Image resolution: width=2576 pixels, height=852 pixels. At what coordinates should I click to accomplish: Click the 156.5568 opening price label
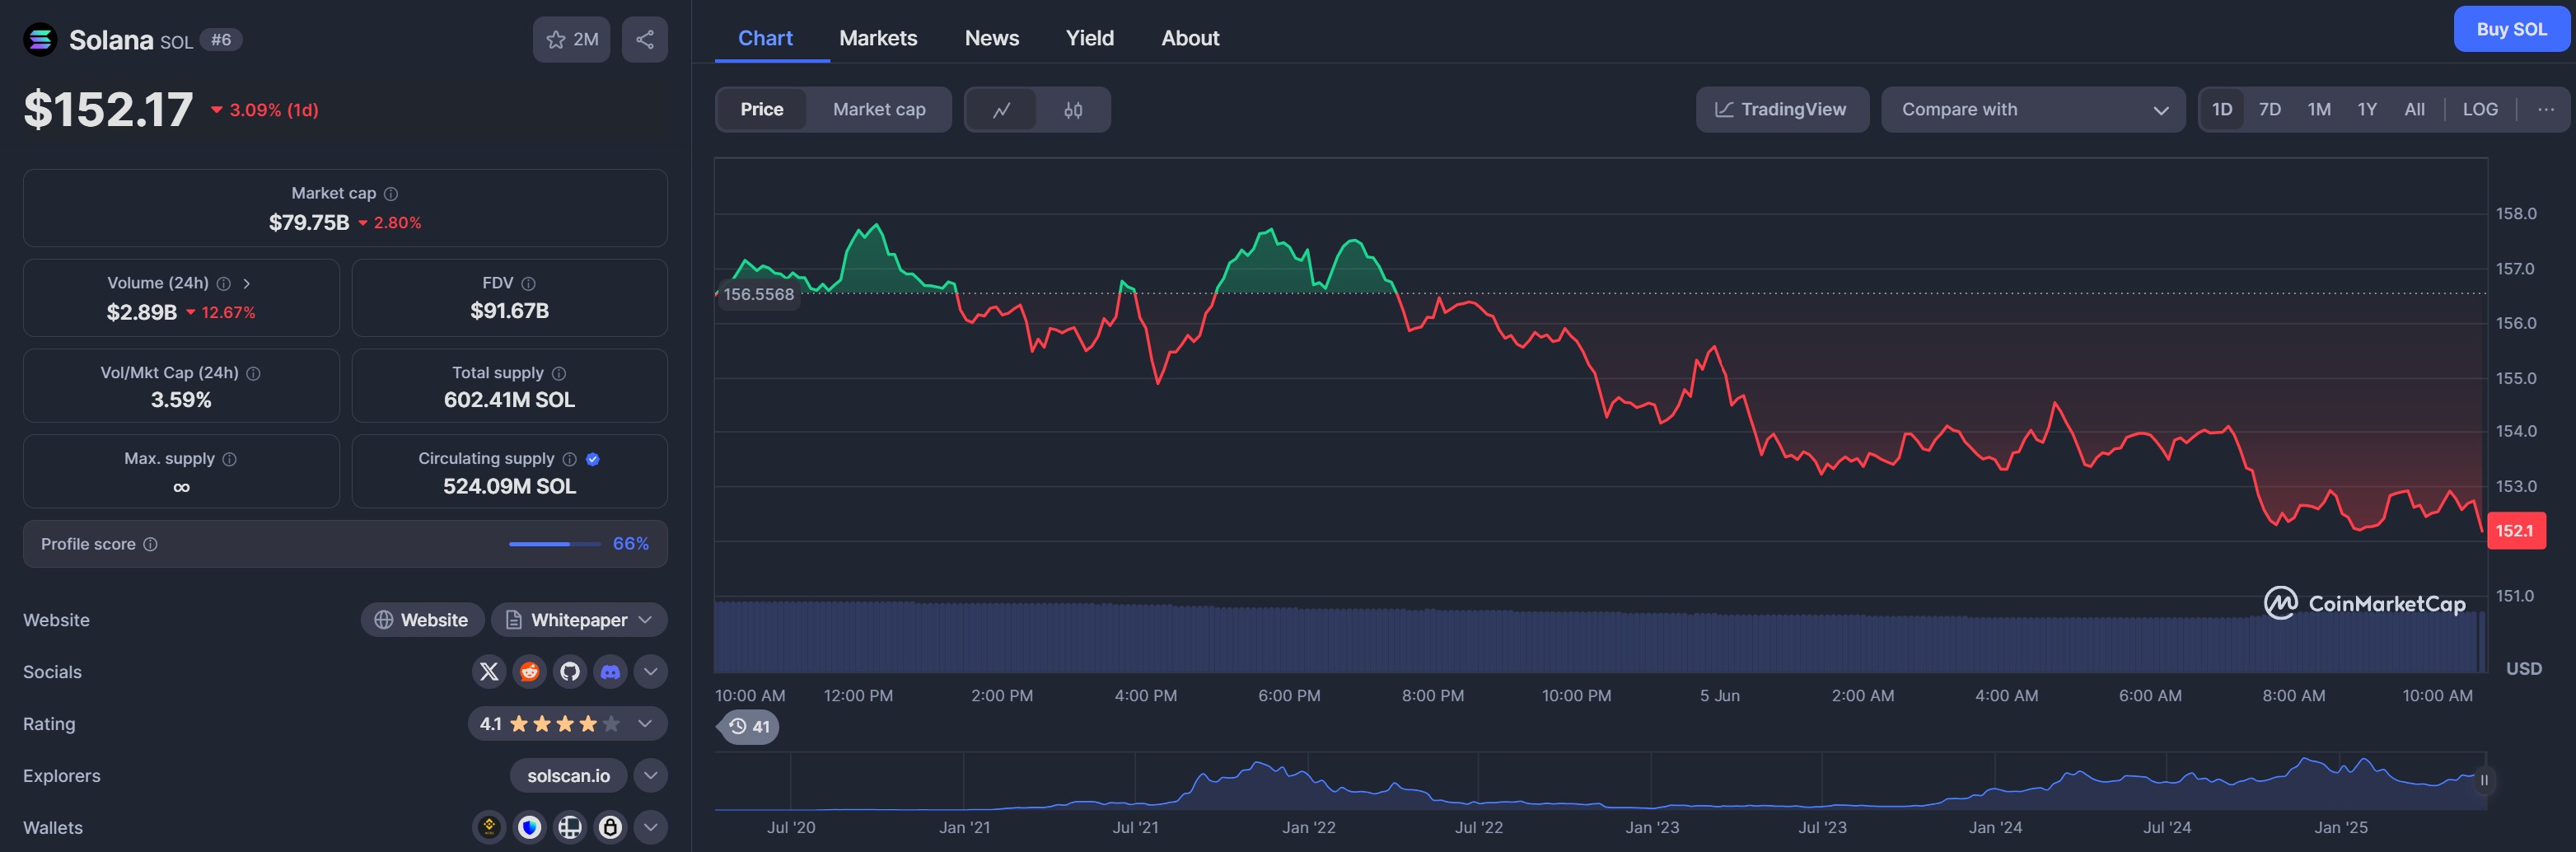click(758, 295)
